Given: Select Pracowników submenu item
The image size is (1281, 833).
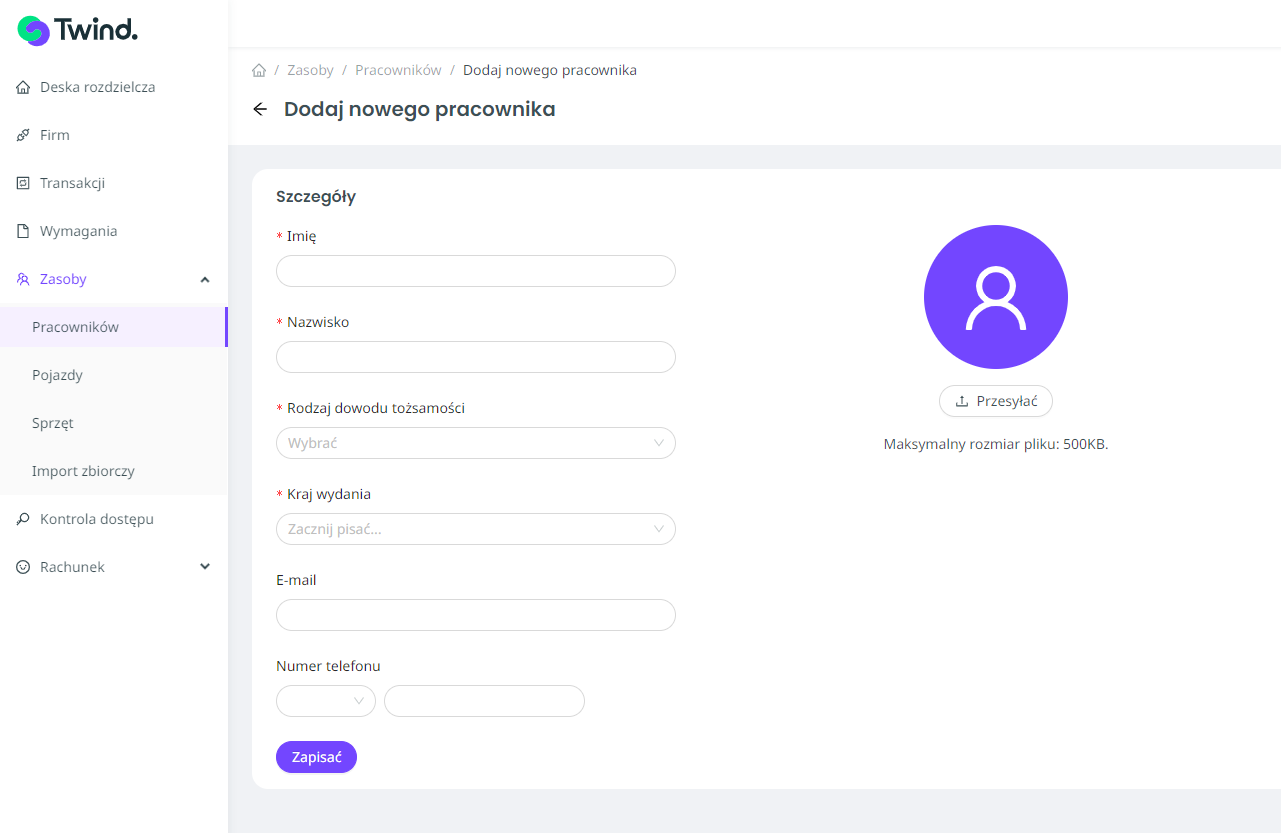Looking at the screenshot, I should (x=114, y=327).
